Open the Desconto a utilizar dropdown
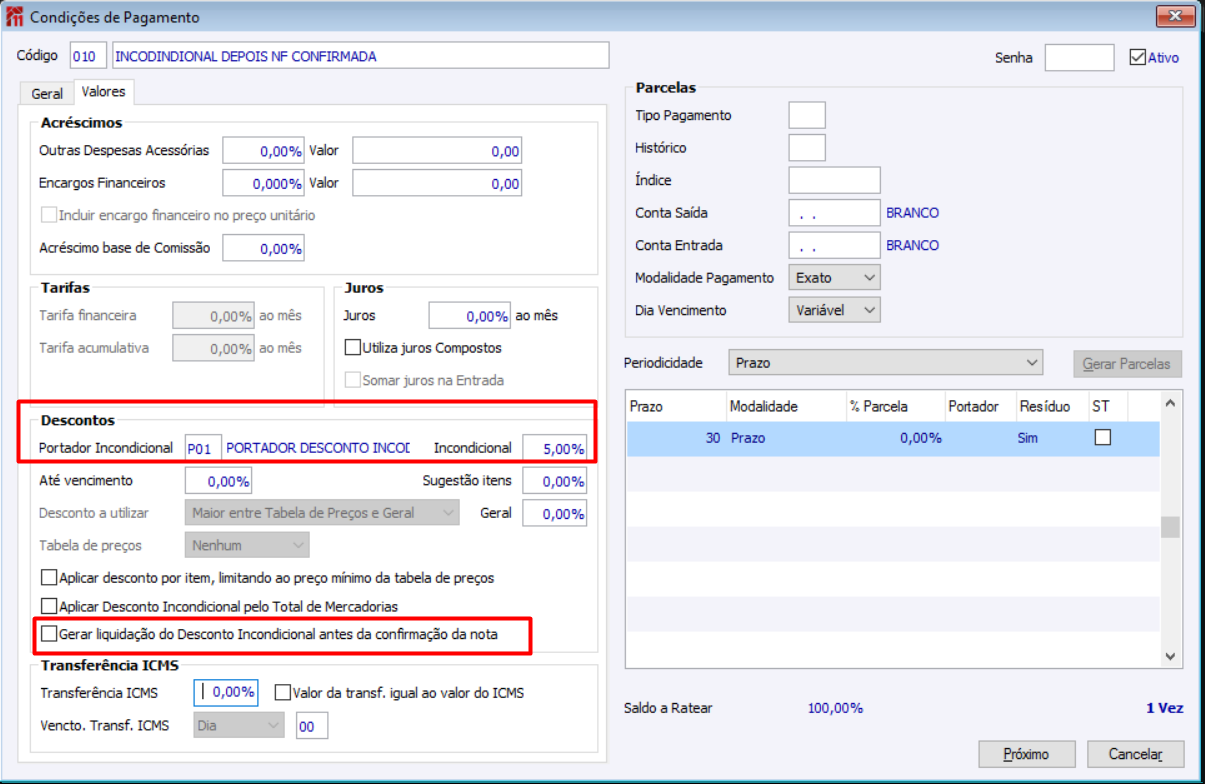Screen dimensions: 1205x784 pyautogui.click(x=322, y=513)
